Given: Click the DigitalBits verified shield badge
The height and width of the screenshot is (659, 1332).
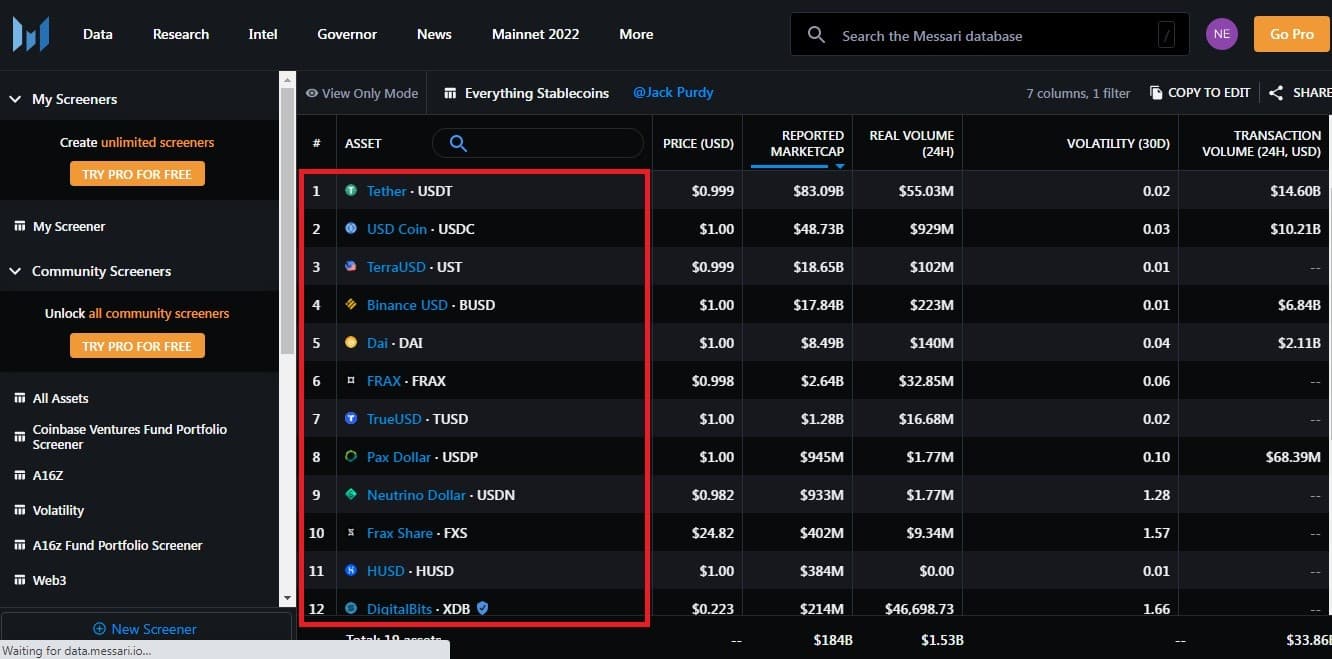Looking at the screenshot, I should click(483, 607).
